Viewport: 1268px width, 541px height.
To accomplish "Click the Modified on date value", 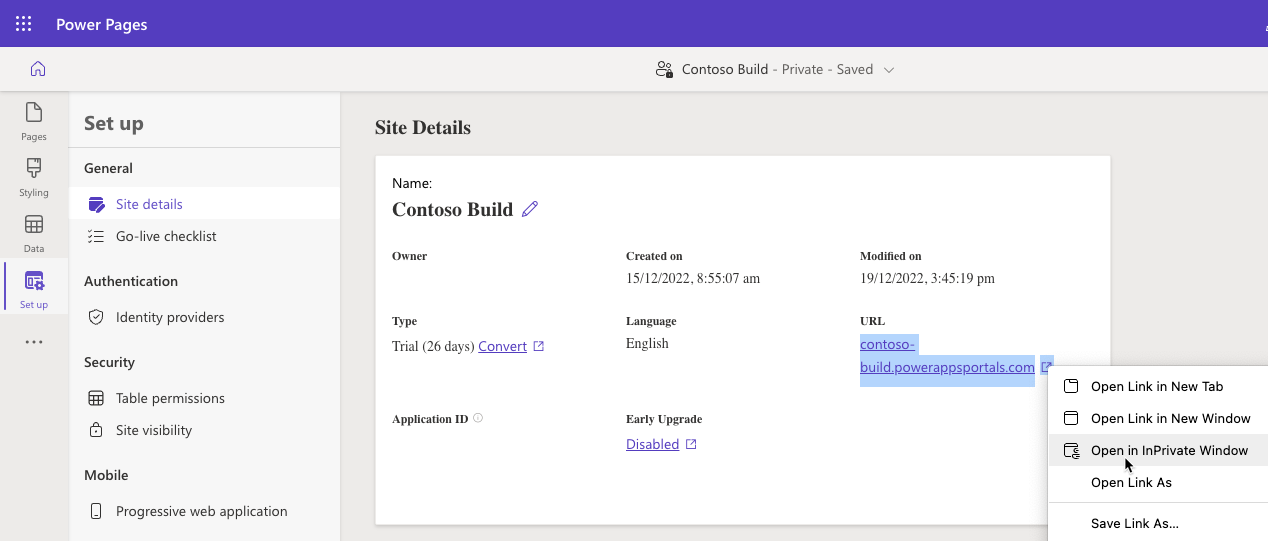I will [x=927, y=278].
